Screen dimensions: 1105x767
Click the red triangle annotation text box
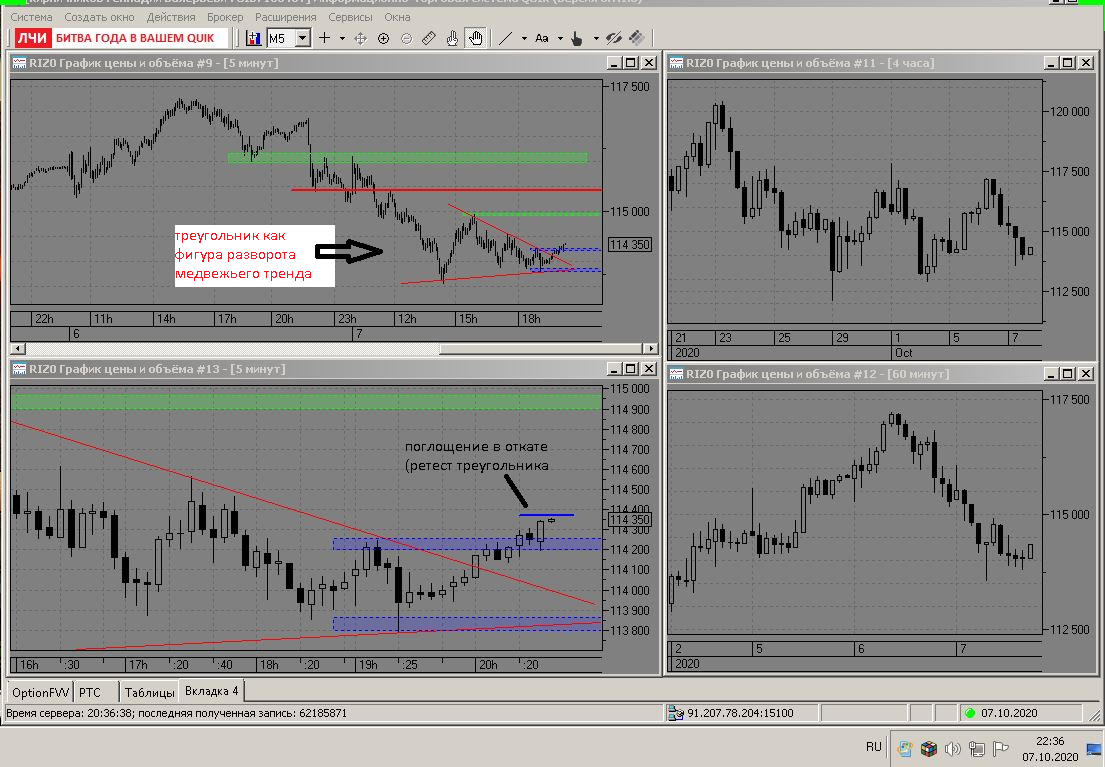pos(254,255)
